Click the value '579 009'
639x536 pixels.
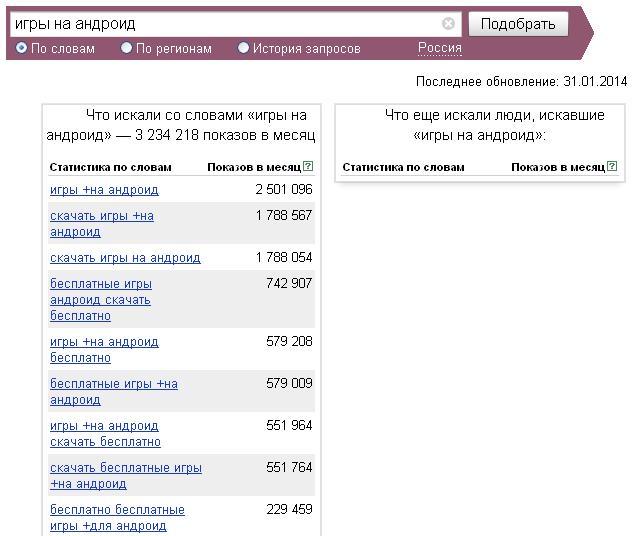[x=289, y=383]
